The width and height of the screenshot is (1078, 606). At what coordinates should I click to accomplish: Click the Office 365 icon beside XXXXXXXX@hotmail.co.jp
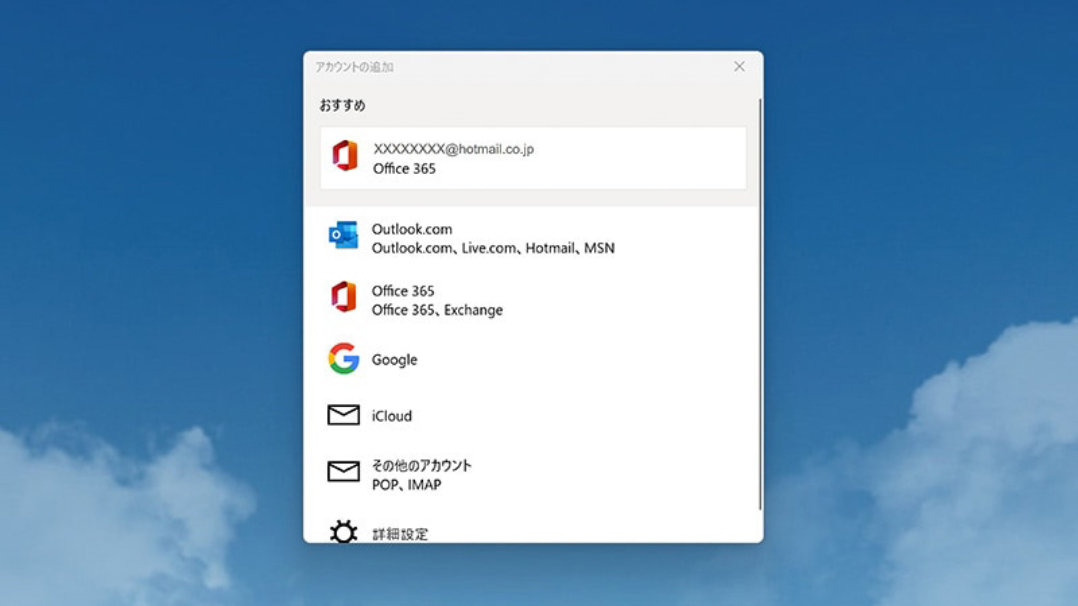(x=345, y=155)
